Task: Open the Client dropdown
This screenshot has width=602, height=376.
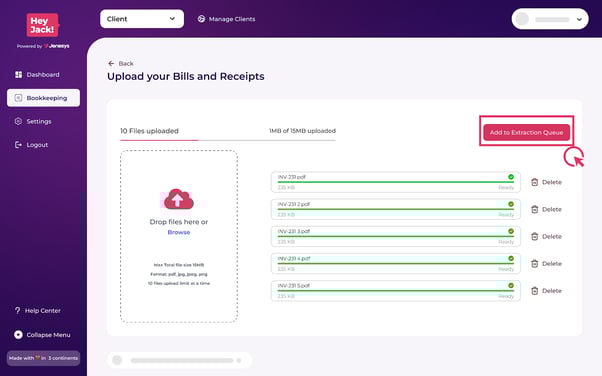Action: pos(142,19)
